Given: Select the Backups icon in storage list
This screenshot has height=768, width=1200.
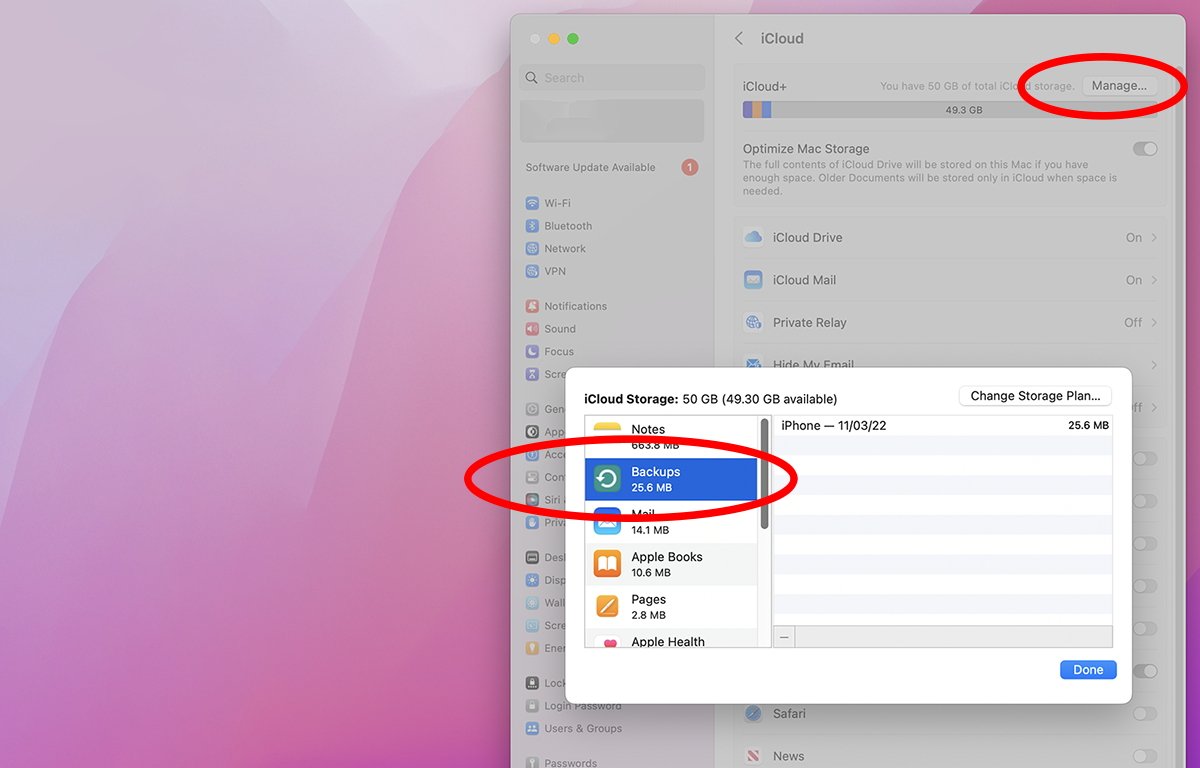Looking at the screenshot, I should [x=607, y=479].
